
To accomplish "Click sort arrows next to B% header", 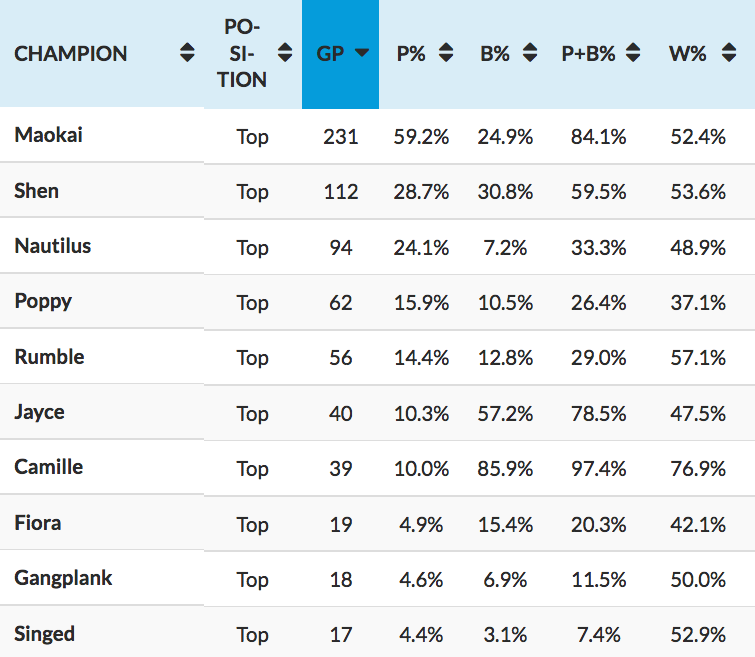I will pos(529,54).
